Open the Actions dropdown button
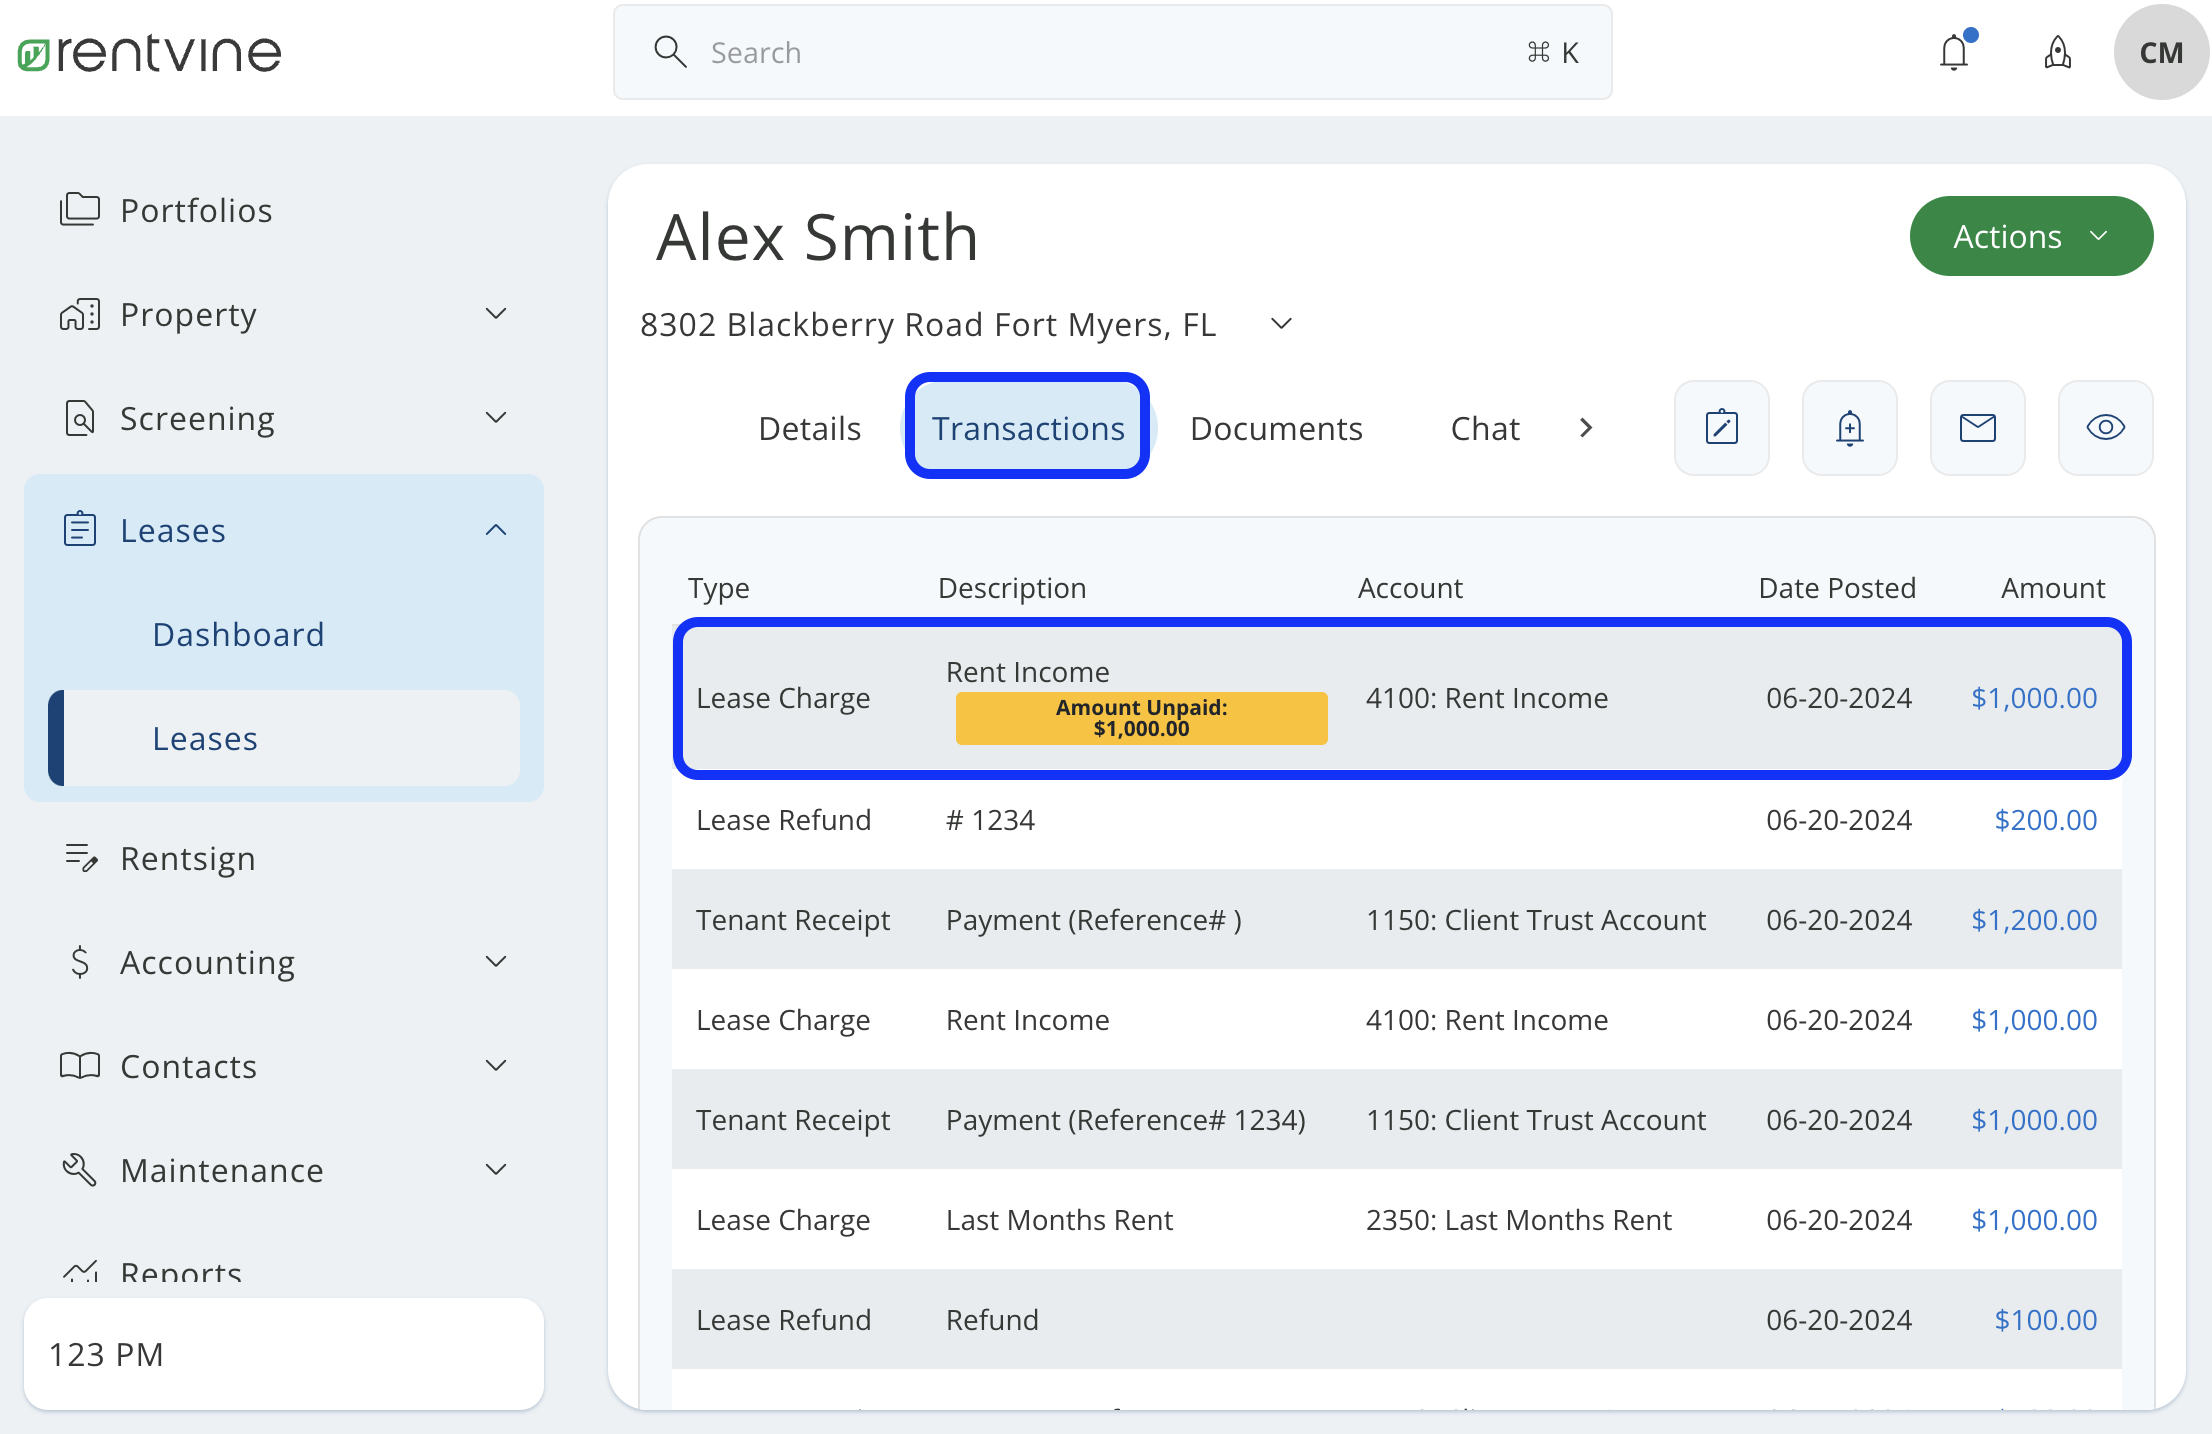The width and height of the screenshot is (2212, 1434). [2030, 237]
